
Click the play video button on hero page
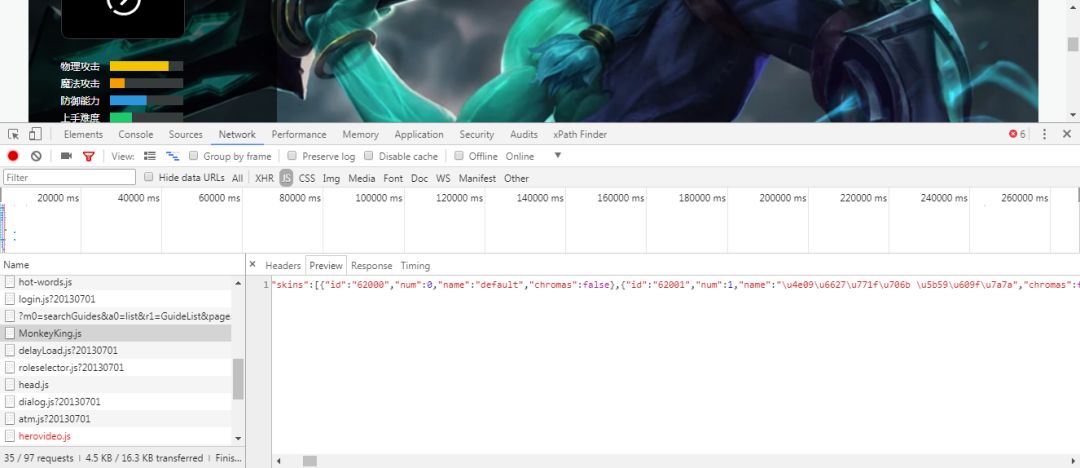[x=124, y=6]
